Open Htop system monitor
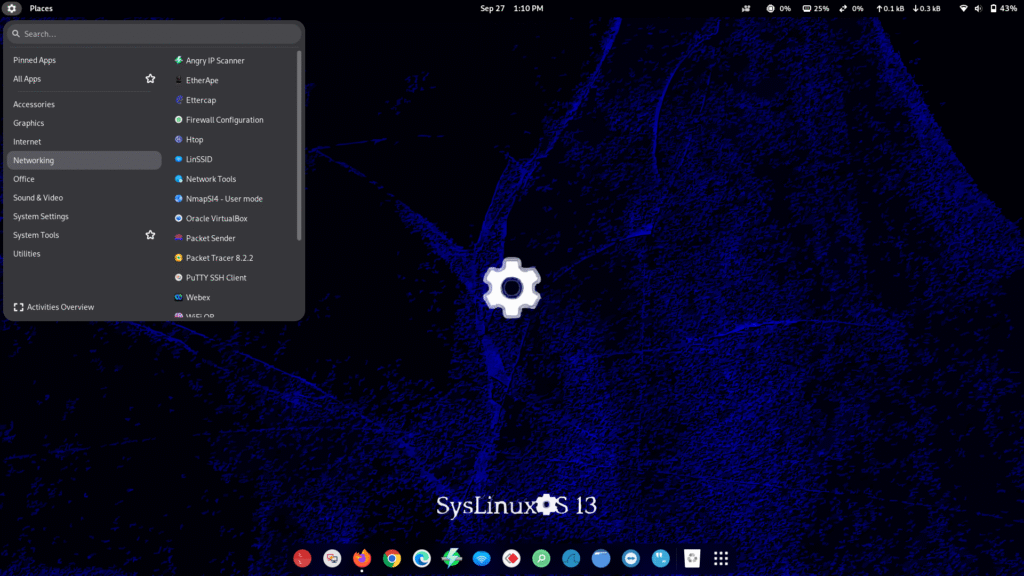 point(197,139)
